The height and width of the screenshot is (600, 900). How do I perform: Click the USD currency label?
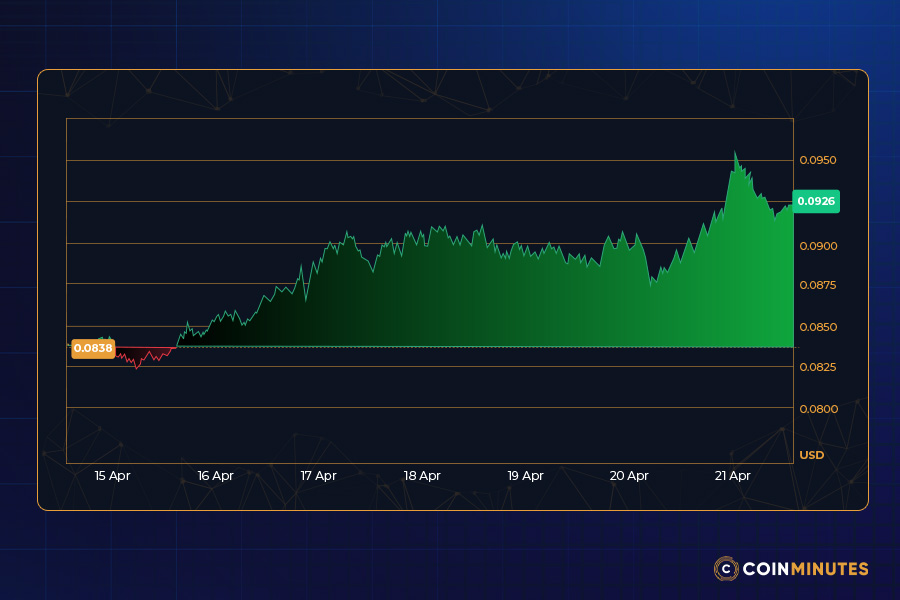(811, 455)
